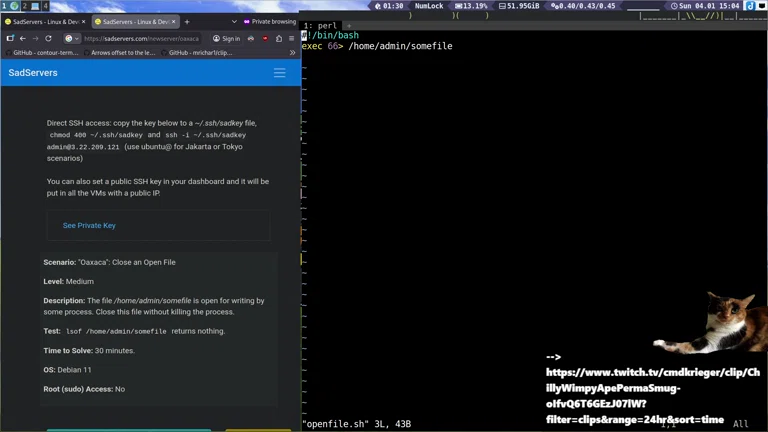768x432 pixels.
Task: Open the browser extensions puzzle icon
Action: (278, 38)
